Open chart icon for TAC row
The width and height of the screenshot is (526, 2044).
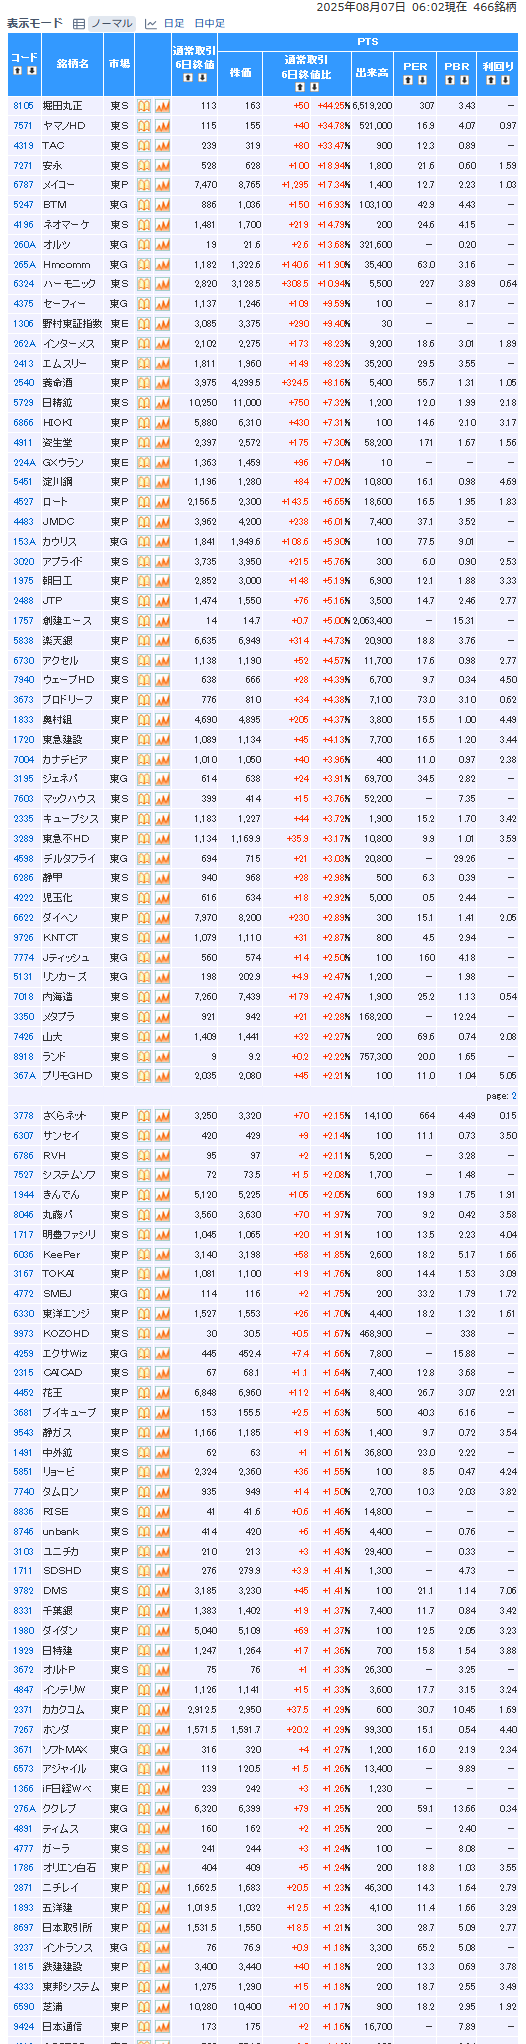(x=162, y=145)
